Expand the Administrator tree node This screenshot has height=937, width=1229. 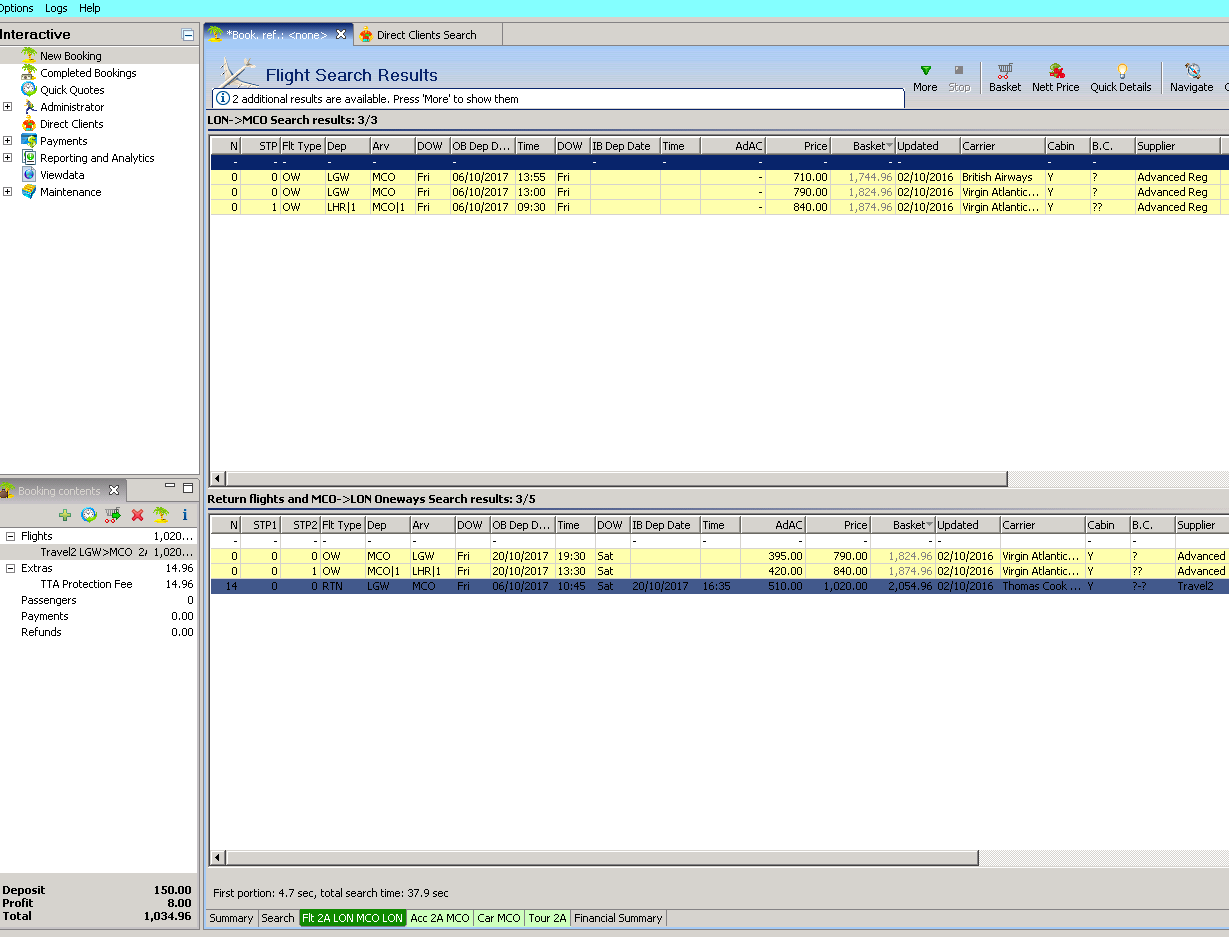point(8,107)
